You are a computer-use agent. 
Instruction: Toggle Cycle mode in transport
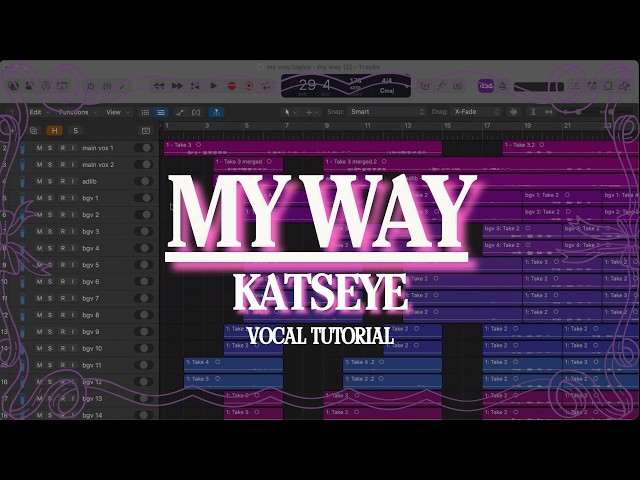pyautogui.click(x=266, y=86)
